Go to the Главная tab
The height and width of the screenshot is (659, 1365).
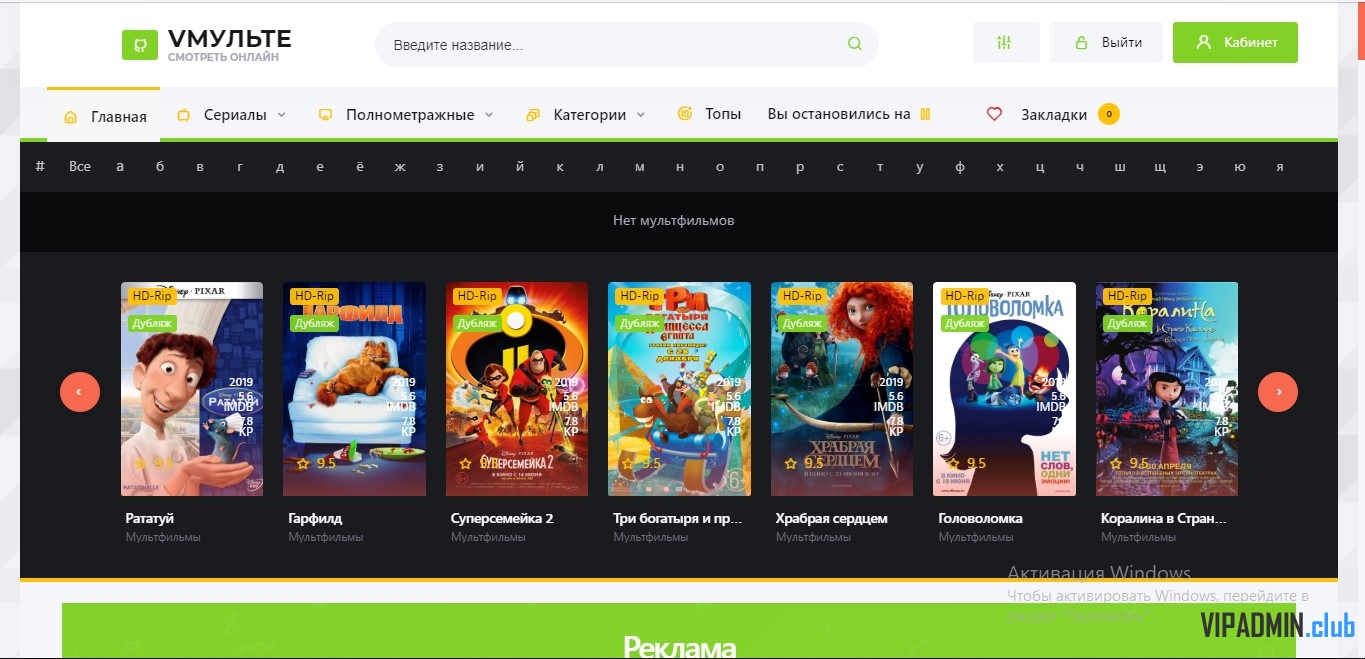pos(104,116)
